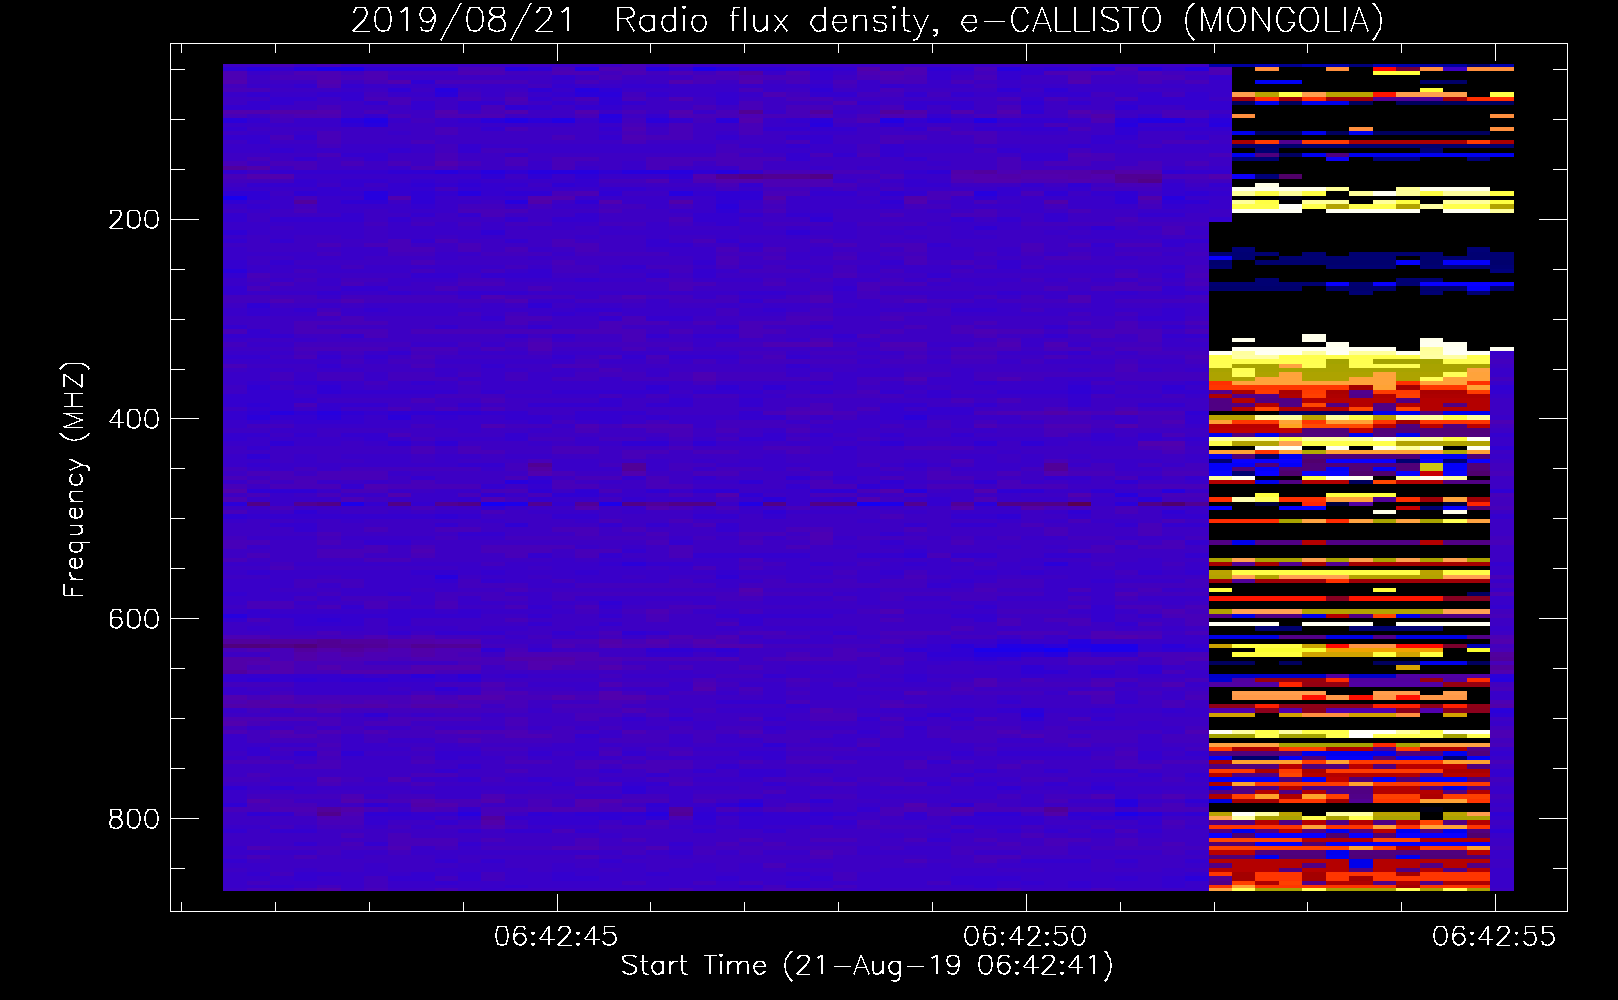This screenshot has height=1000, width=1618.
Task: Click the "800" frequency tick label
Action: [134, 820]
